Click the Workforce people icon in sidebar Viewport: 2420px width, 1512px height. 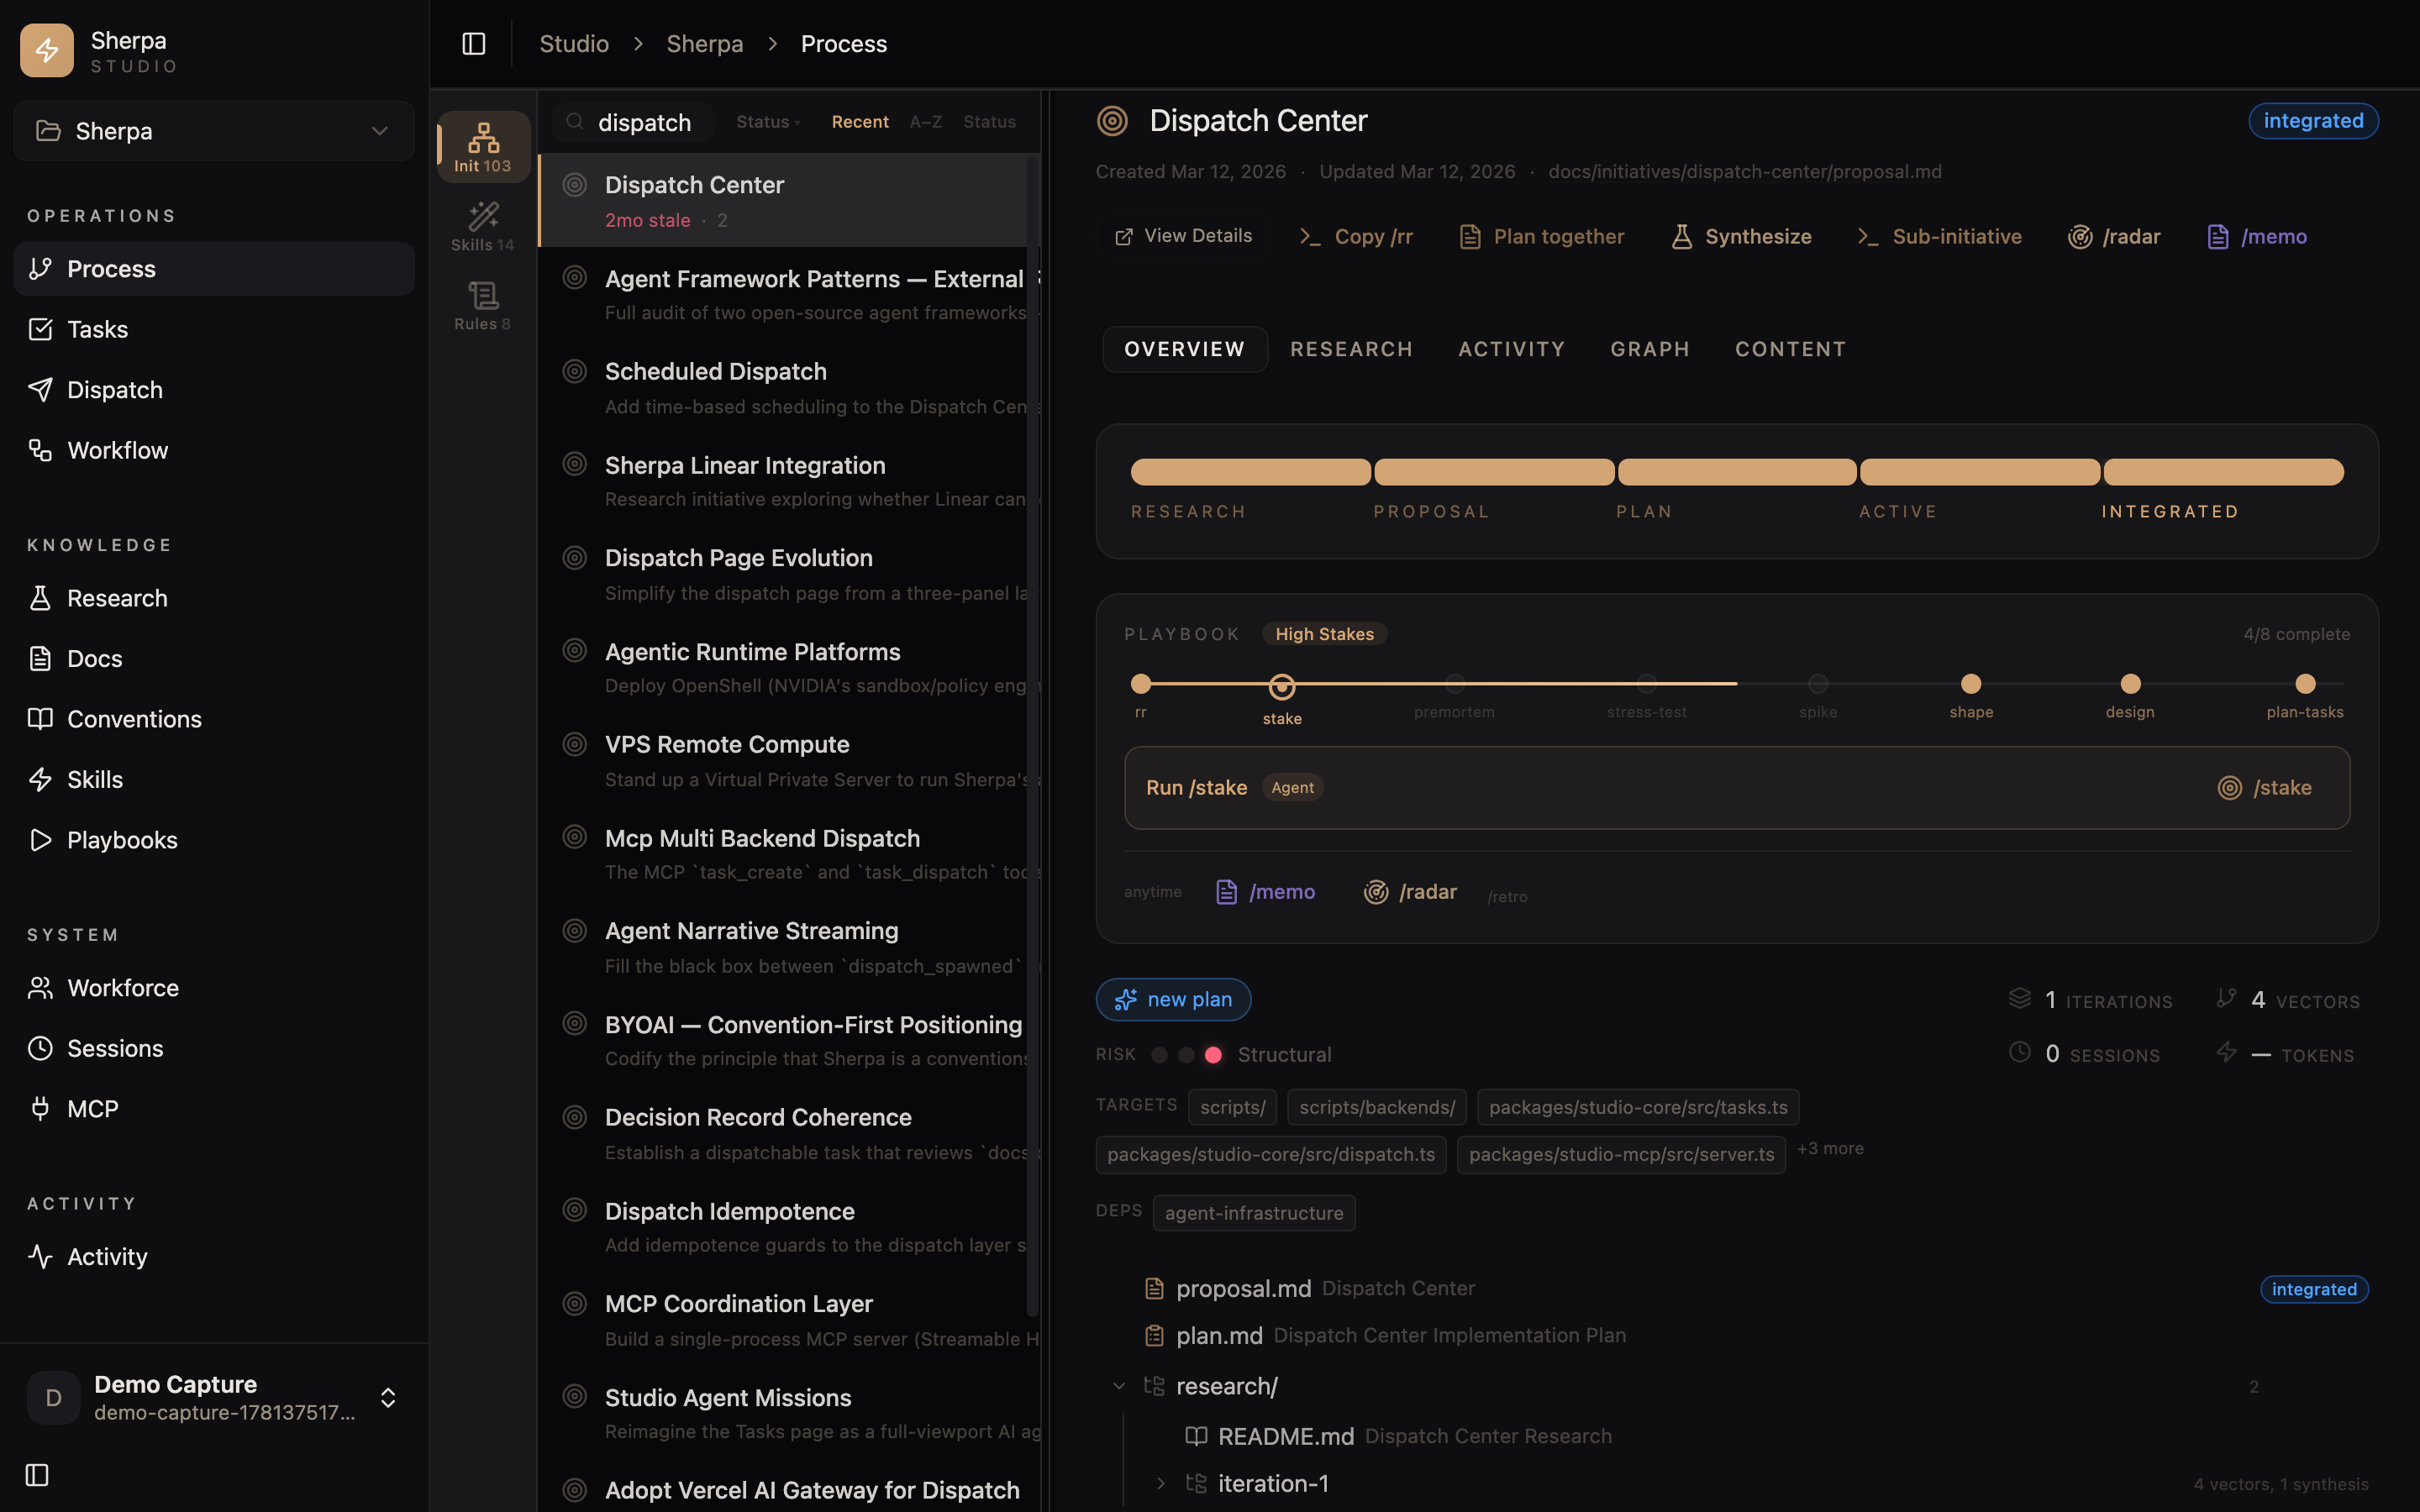pos(40,988)
